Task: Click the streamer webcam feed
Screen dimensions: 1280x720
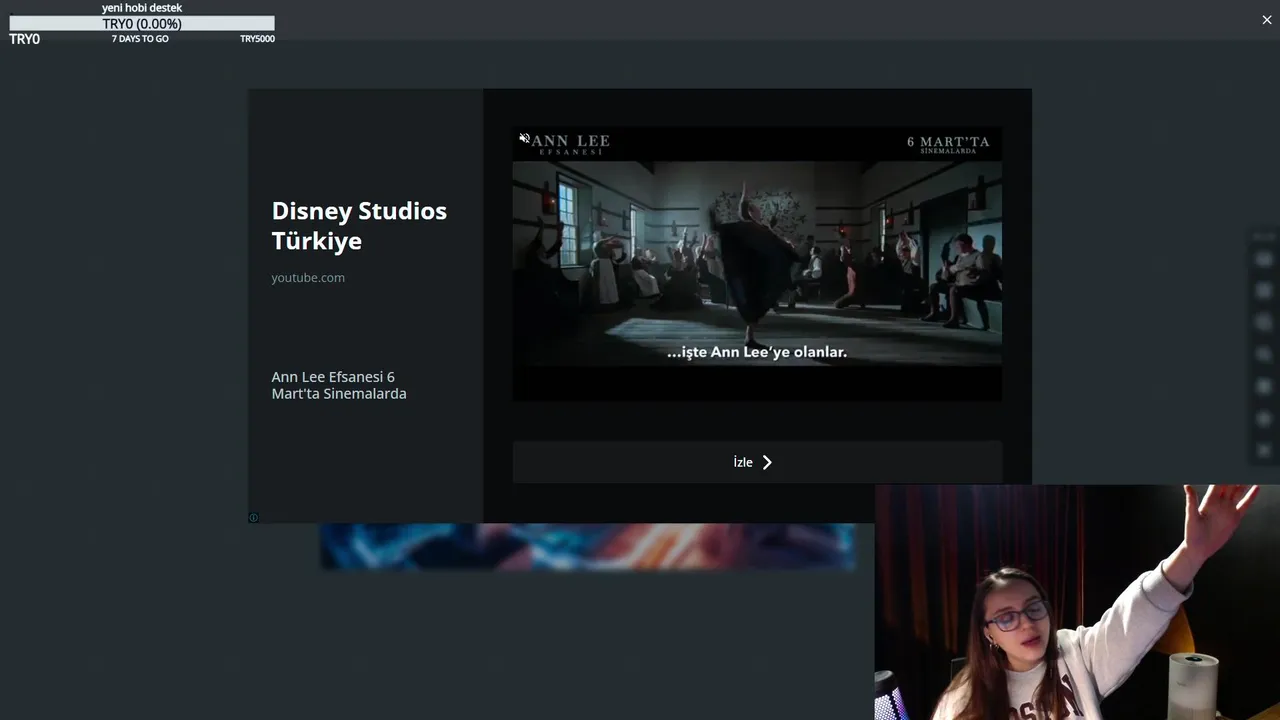Action: [x=1077, y=602]
